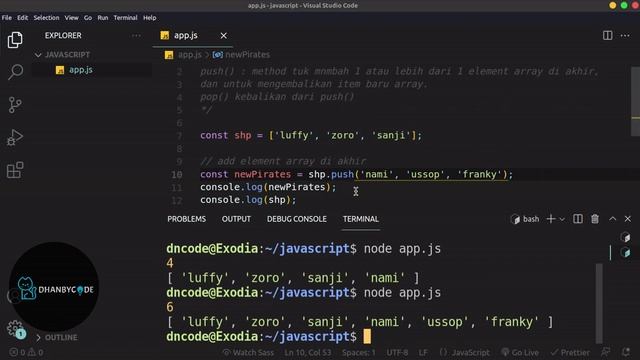Select the bash terminal label
This screenshot has width=640, height=360.
tap(525, 219)
